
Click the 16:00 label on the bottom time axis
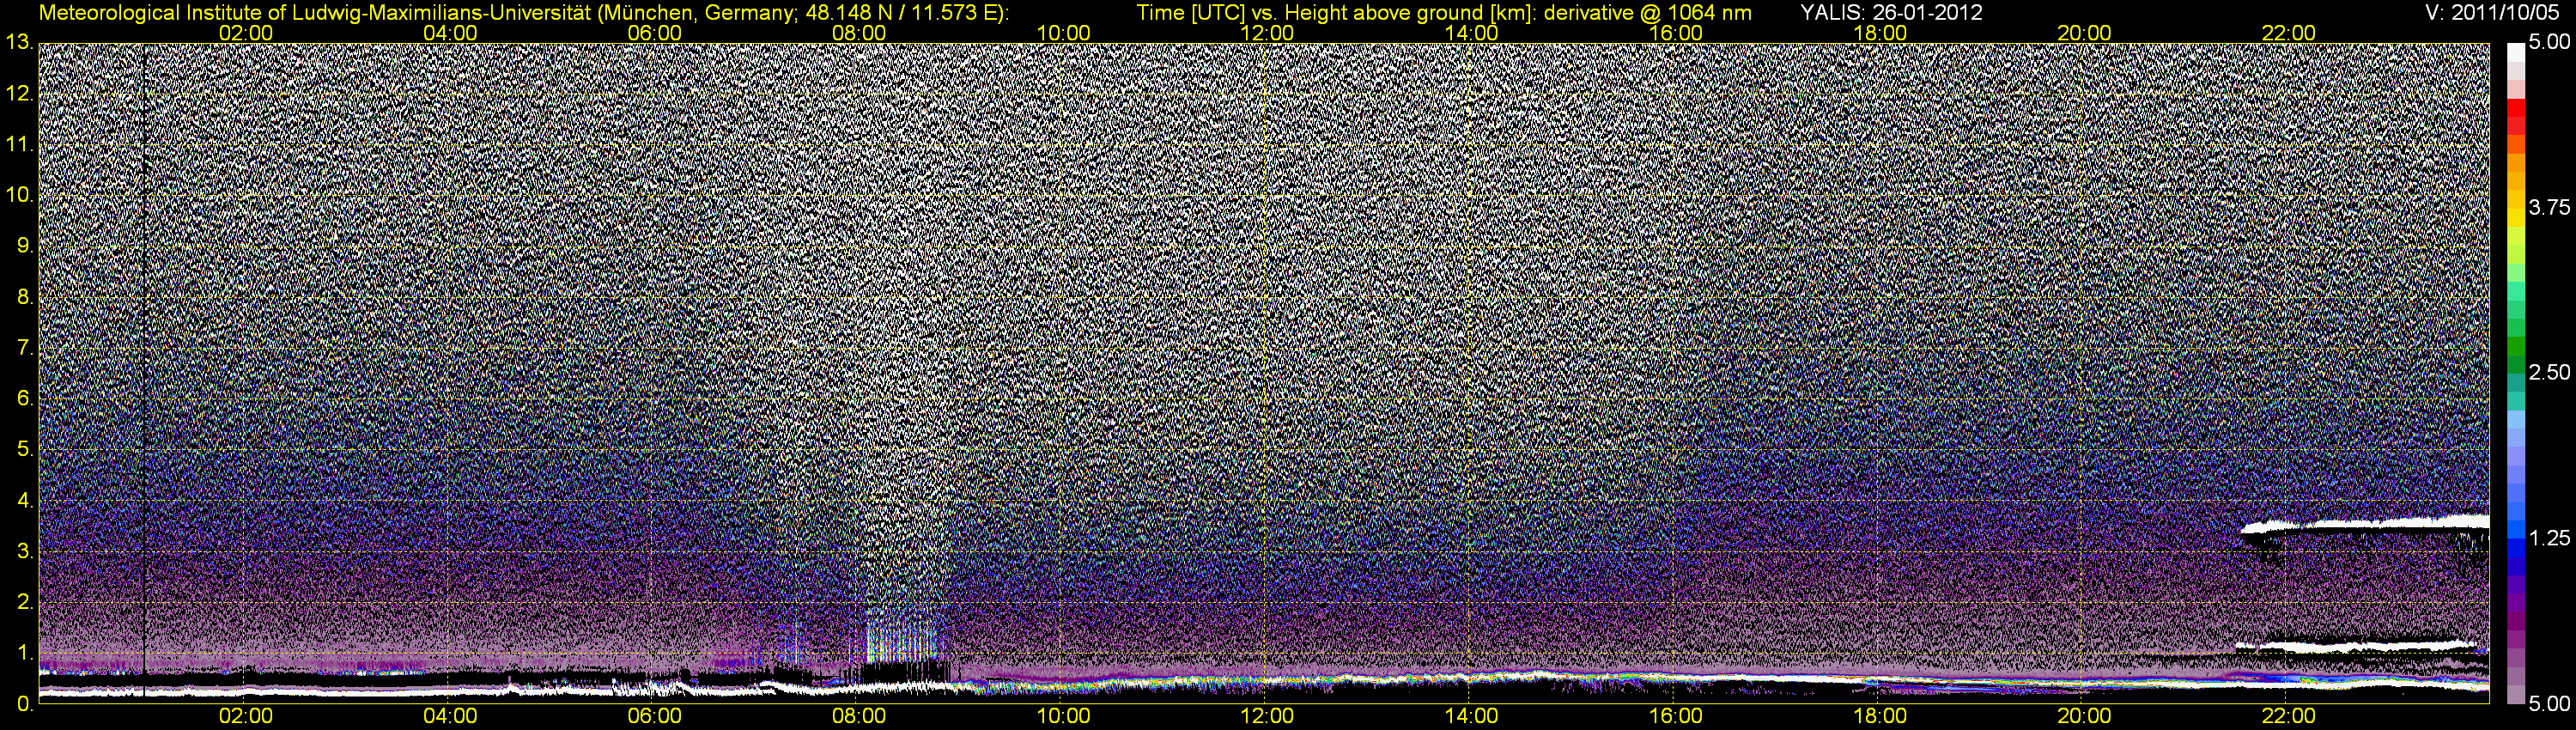(1676, 717)
